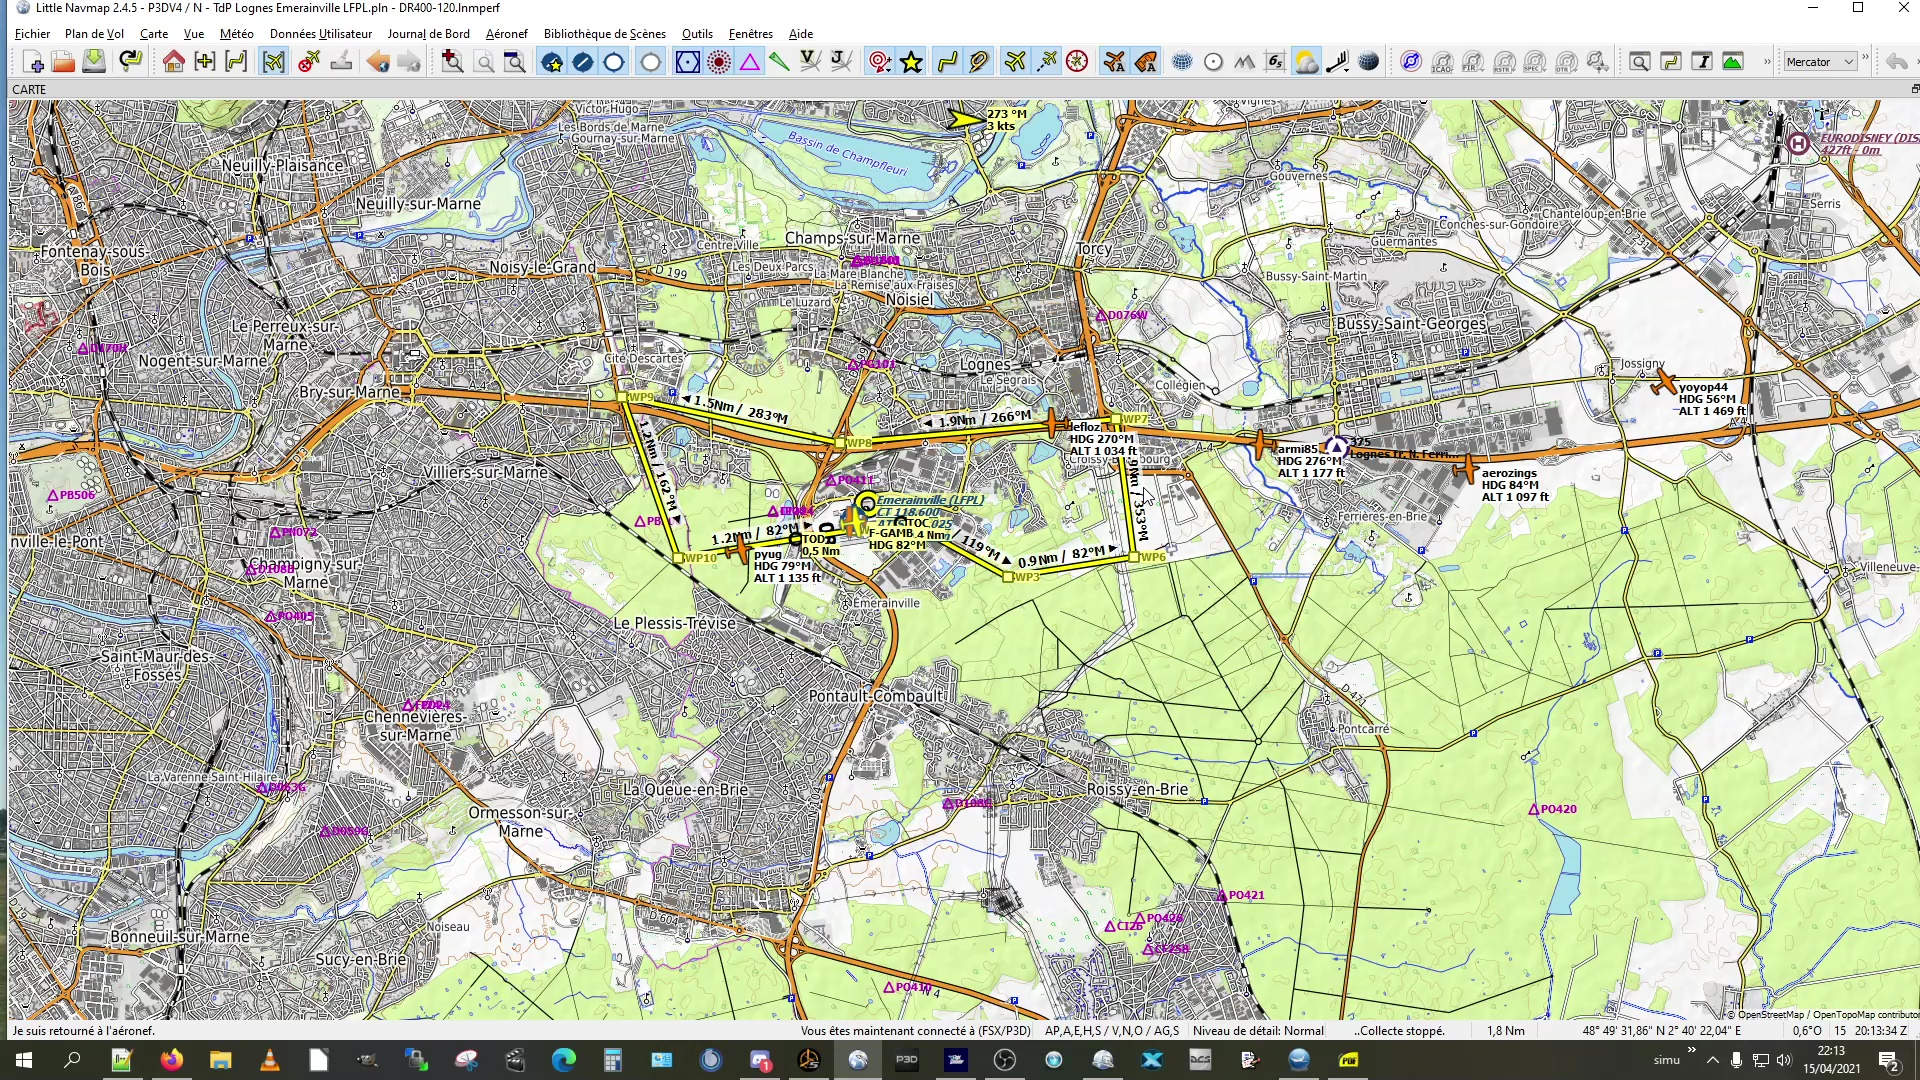The image size is (1920, 1080).
Task: Open the Bibliothèque de Scènes menu
Action: tap(604, 34)
